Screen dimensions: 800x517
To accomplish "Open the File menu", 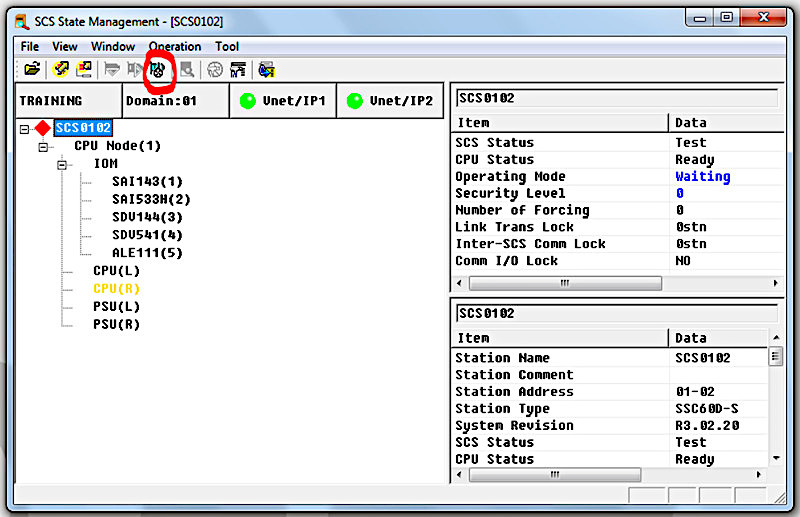I will 30,46.
